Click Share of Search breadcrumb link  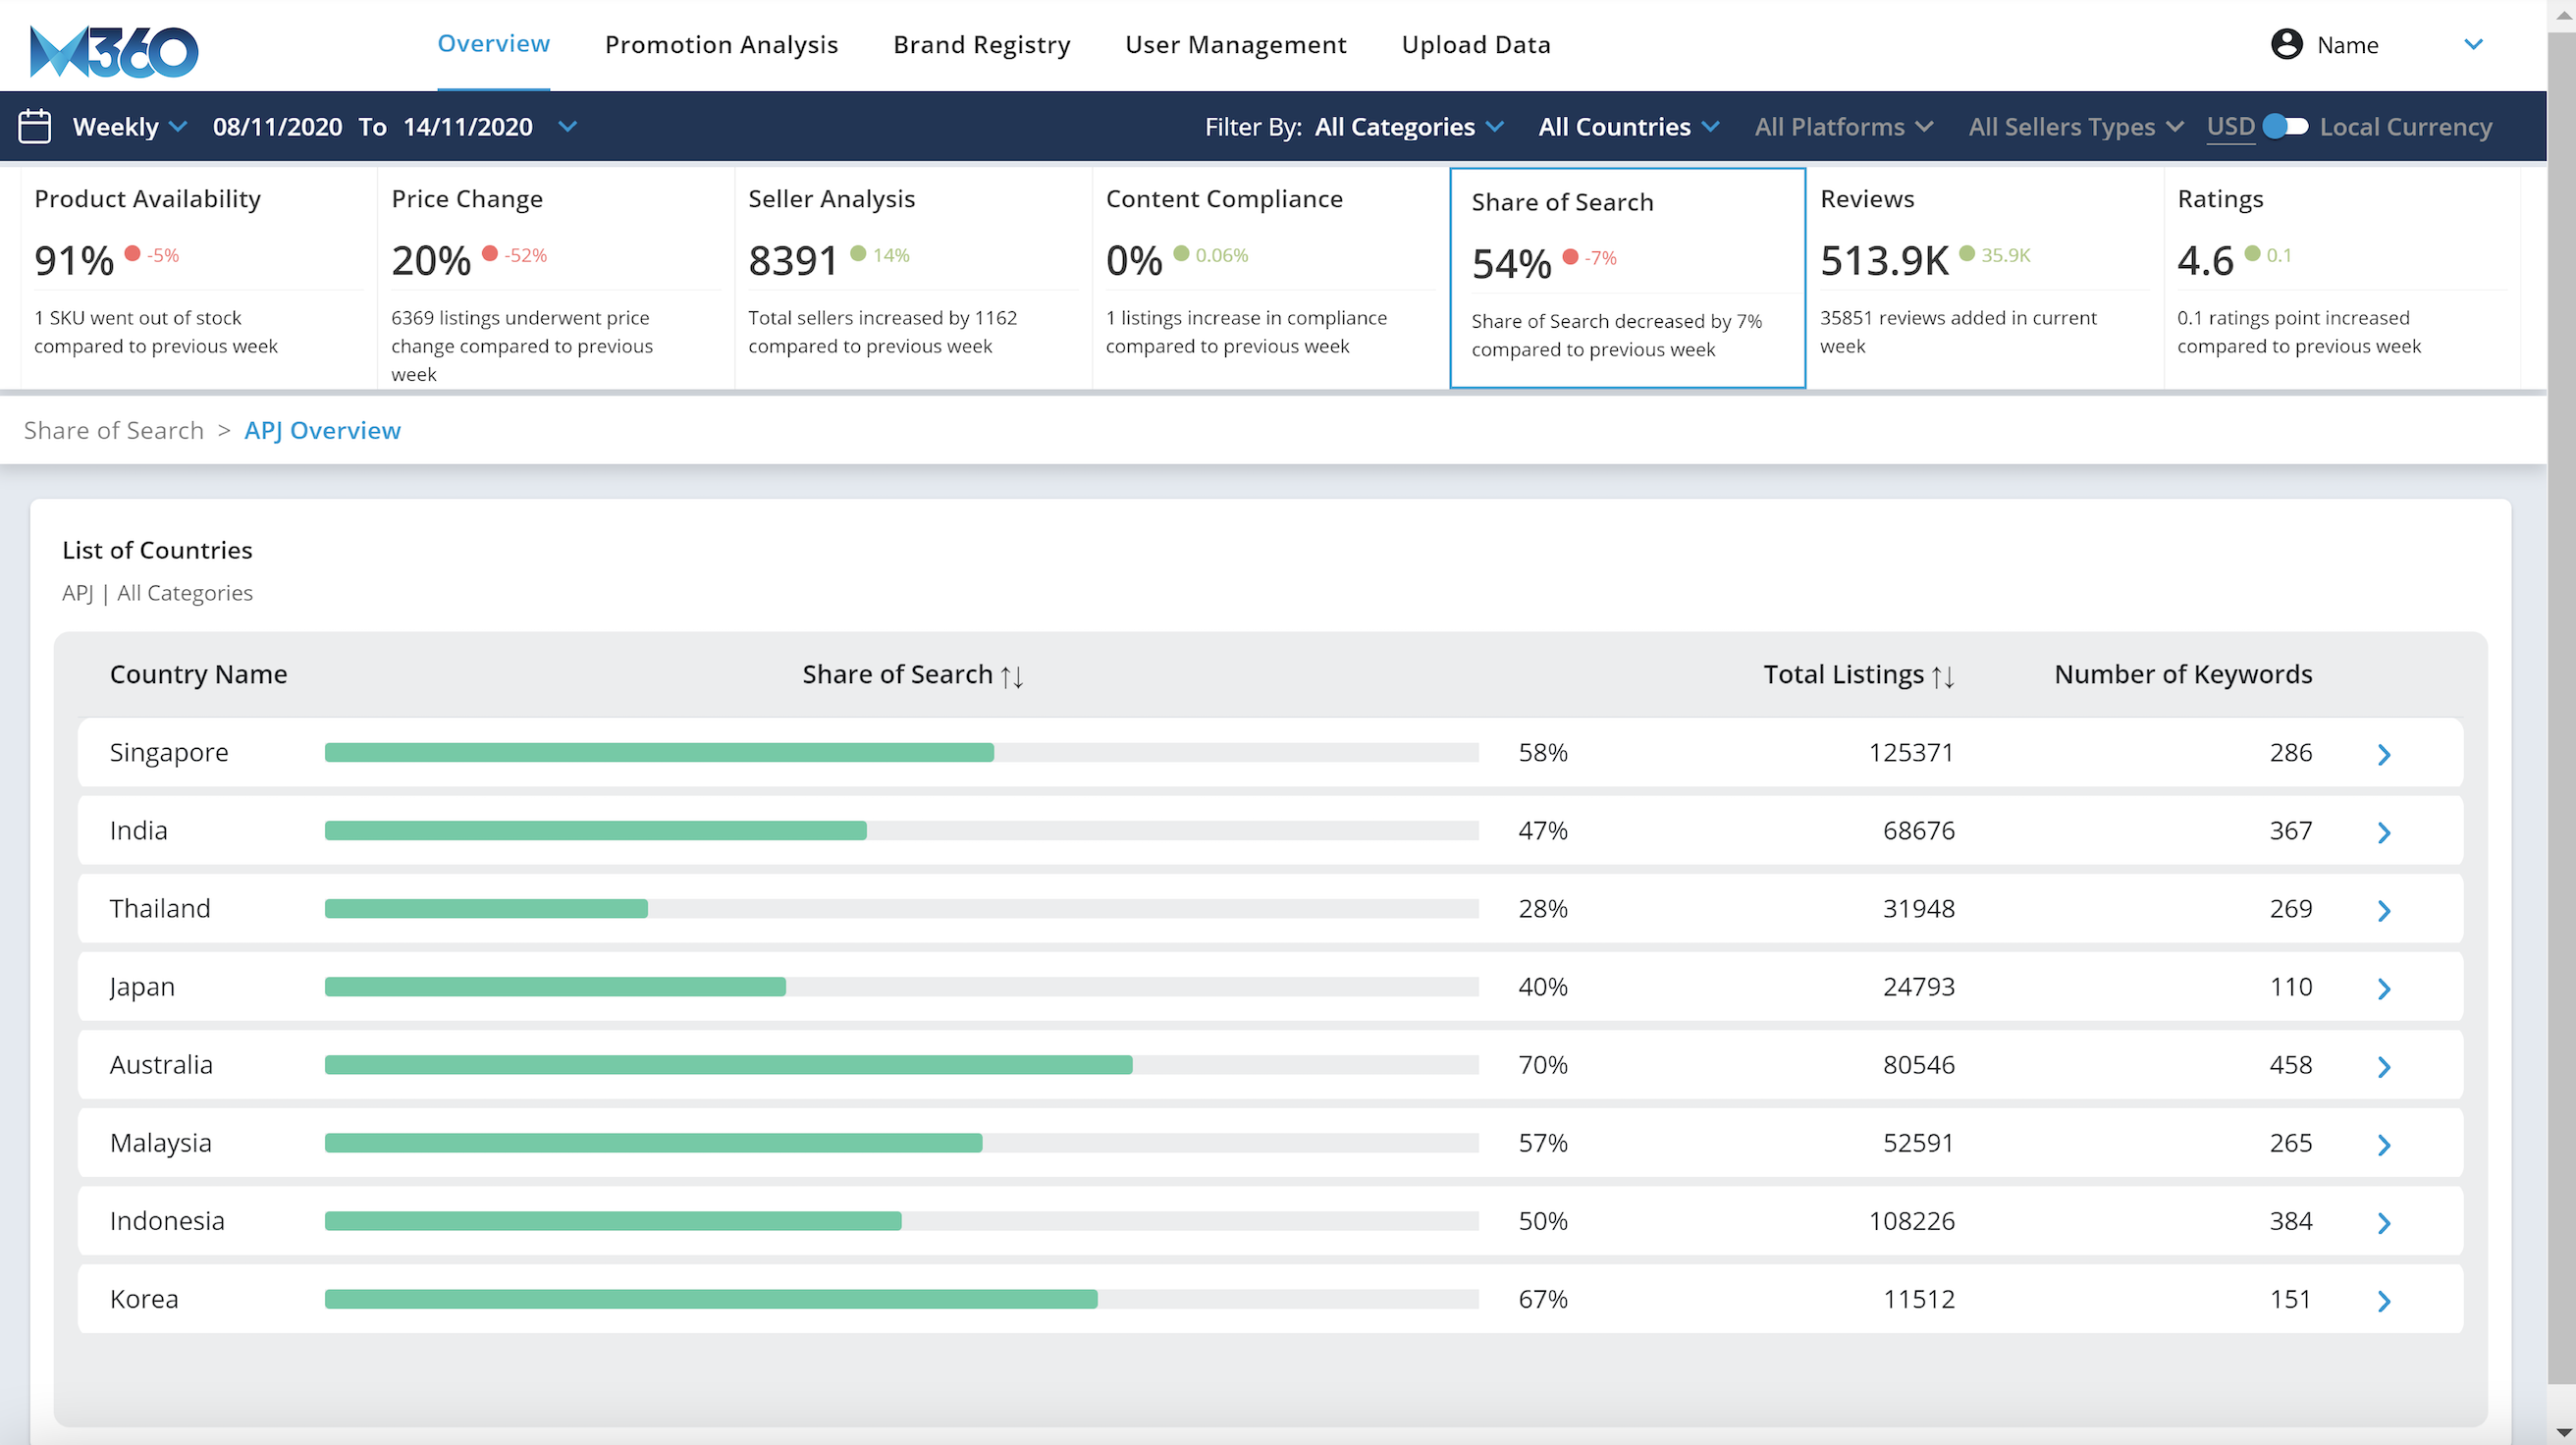(113, 430)
